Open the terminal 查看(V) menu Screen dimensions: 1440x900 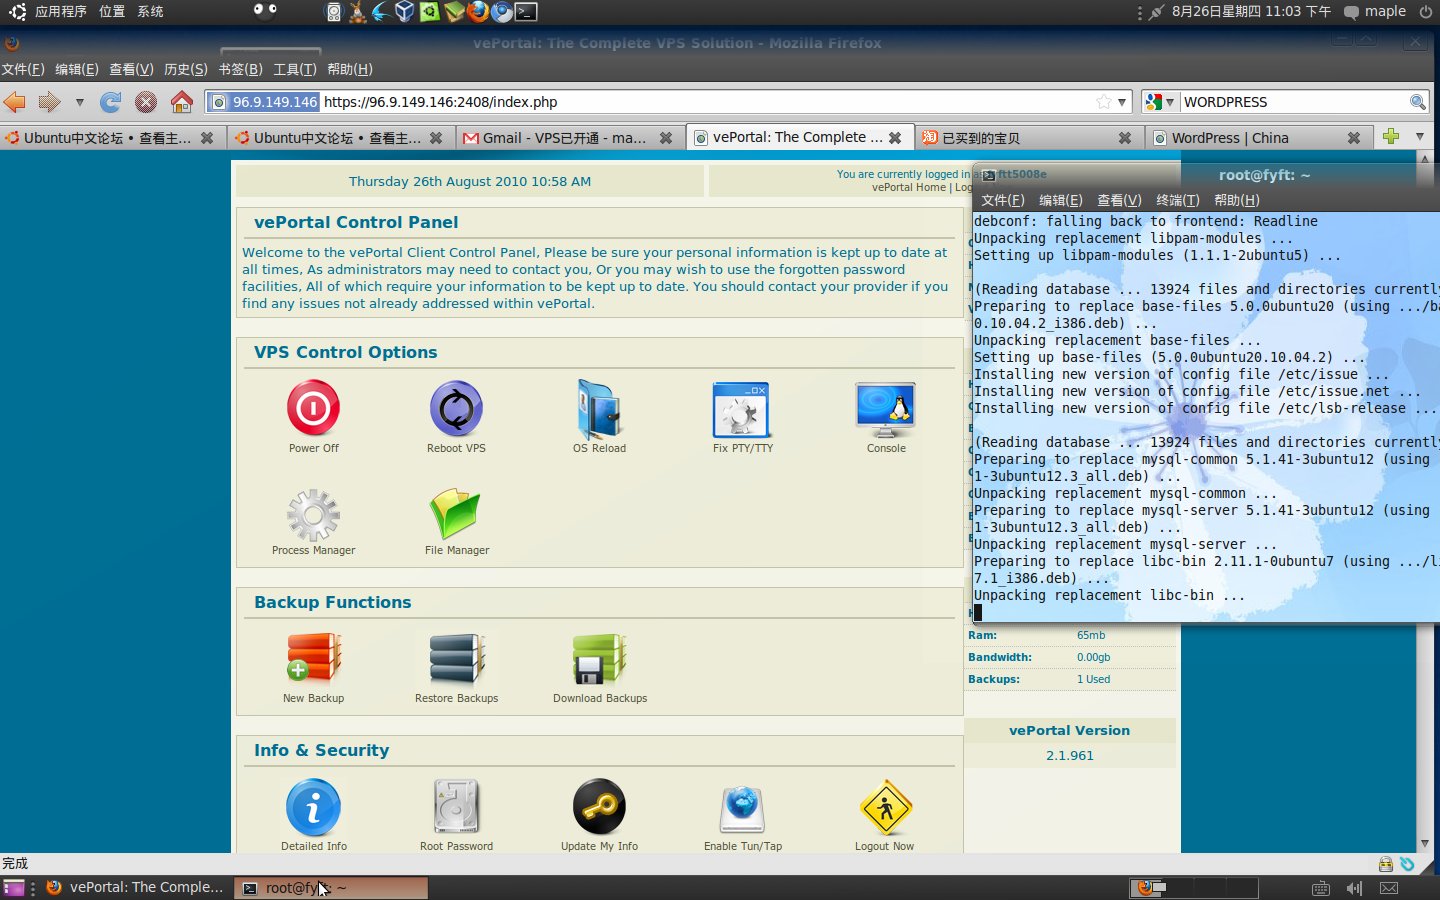[1119, 200]
